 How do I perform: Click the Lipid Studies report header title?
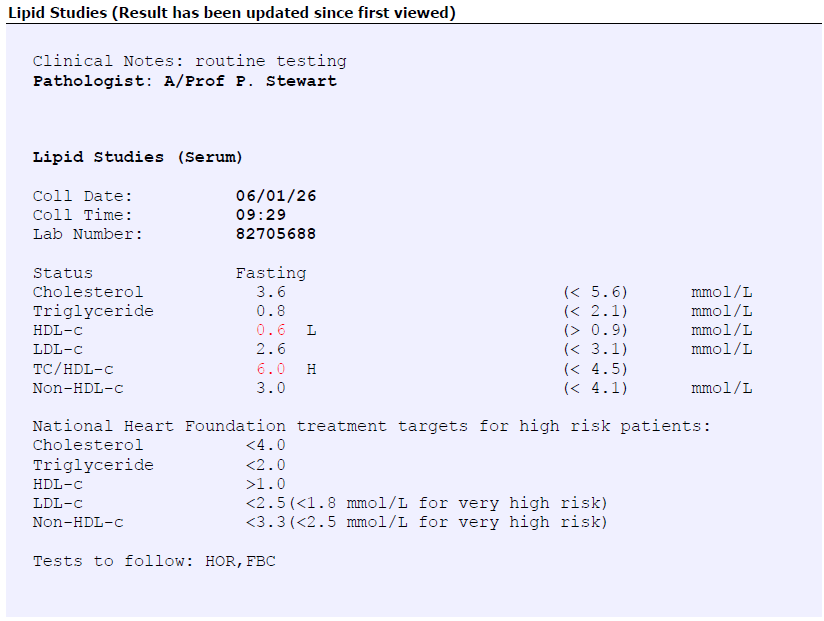[x=232, y=12]
